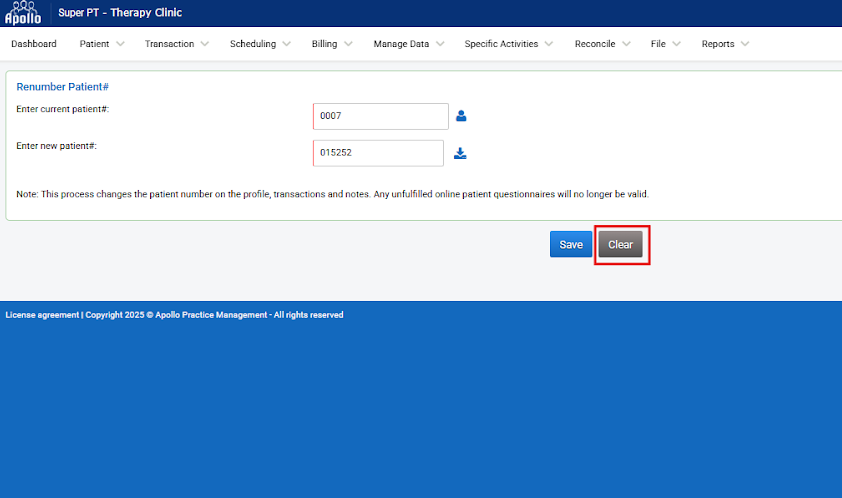The height and width of the screenshot is (498, 842).
Task: Open the License agreement link in footer
Action: [x=42, y=315]
